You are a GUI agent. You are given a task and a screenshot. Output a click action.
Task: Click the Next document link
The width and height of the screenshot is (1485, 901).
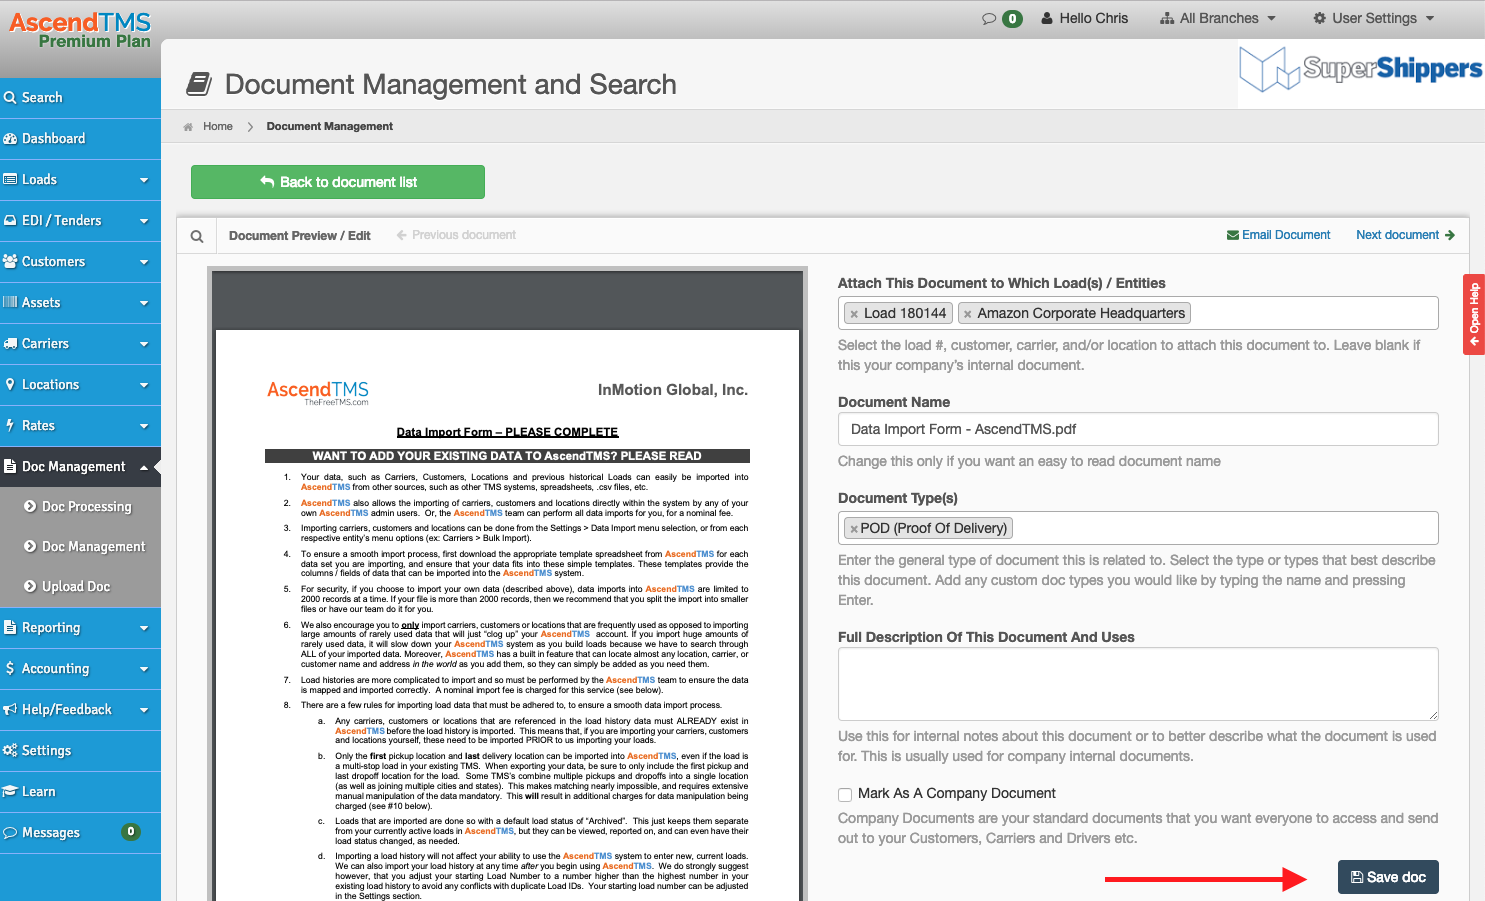click(1405, 235)
